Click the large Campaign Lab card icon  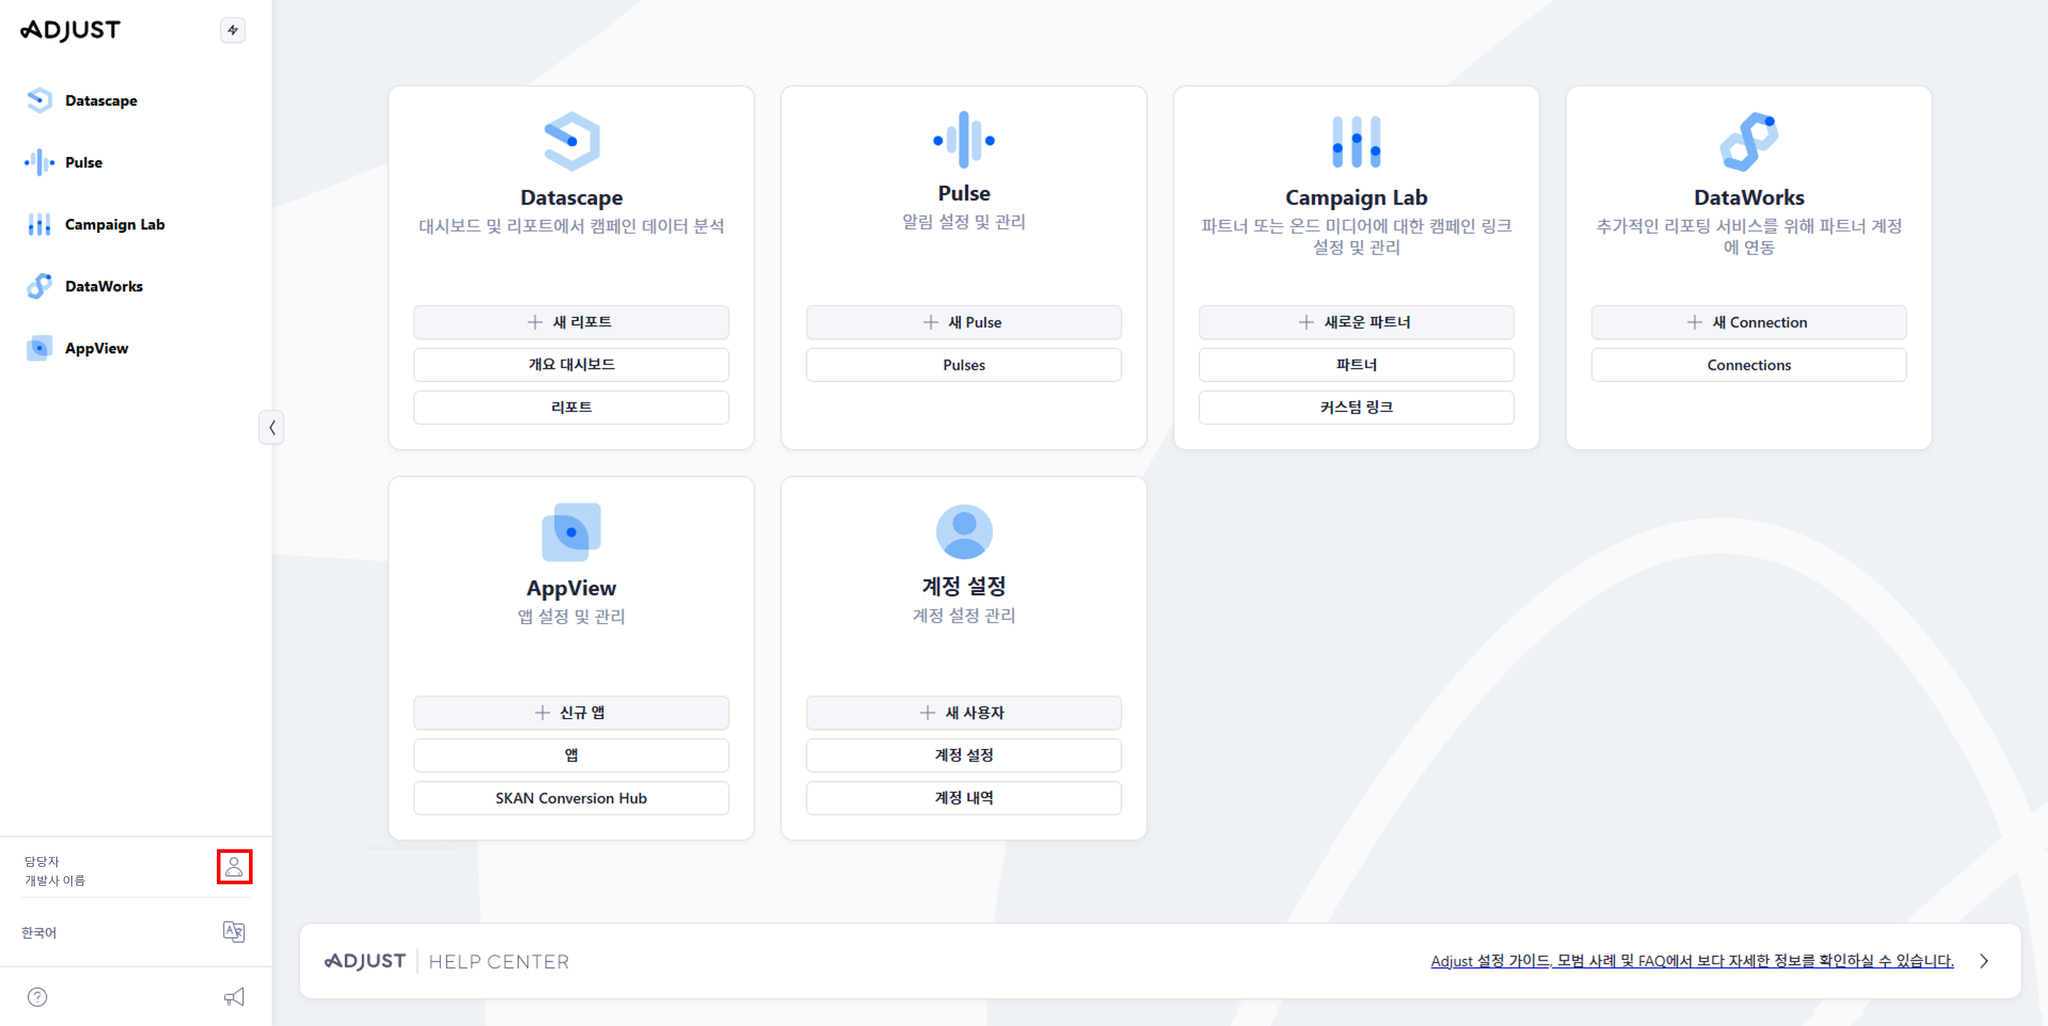coord(1356,141)
